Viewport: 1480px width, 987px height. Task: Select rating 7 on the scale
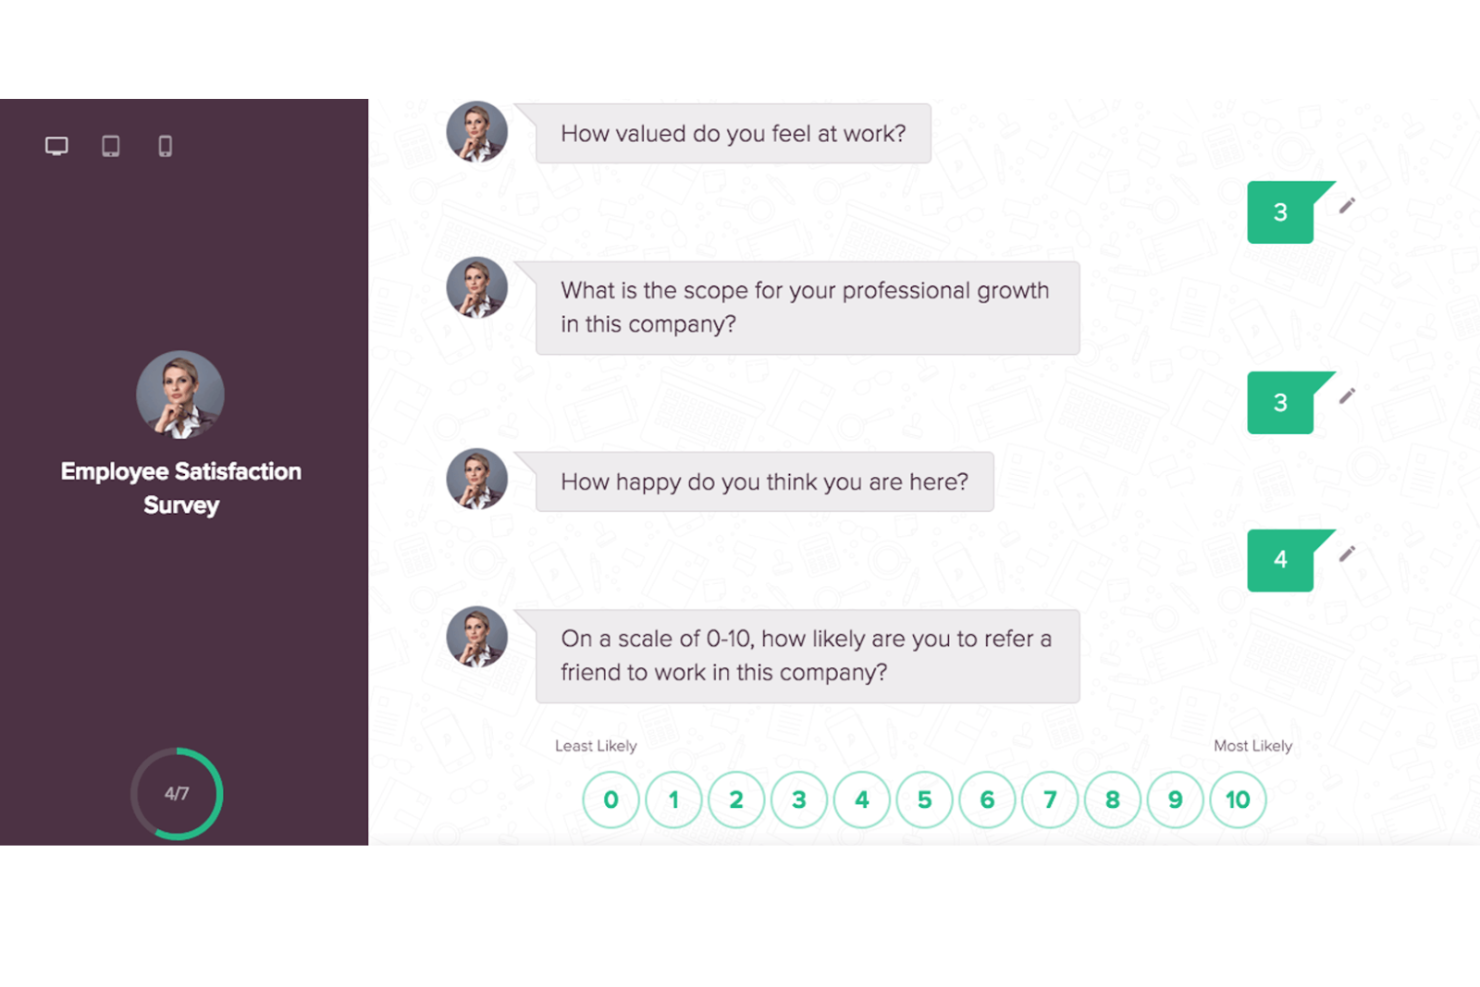(1049, 799)
